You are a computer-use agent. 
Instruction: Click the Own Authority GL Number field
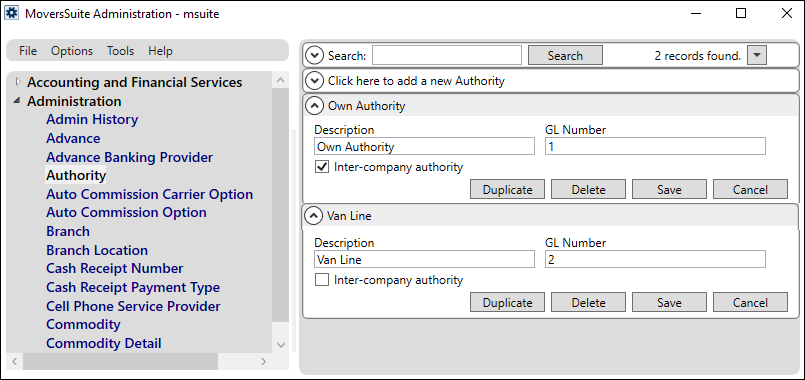[x=655, y=146]
